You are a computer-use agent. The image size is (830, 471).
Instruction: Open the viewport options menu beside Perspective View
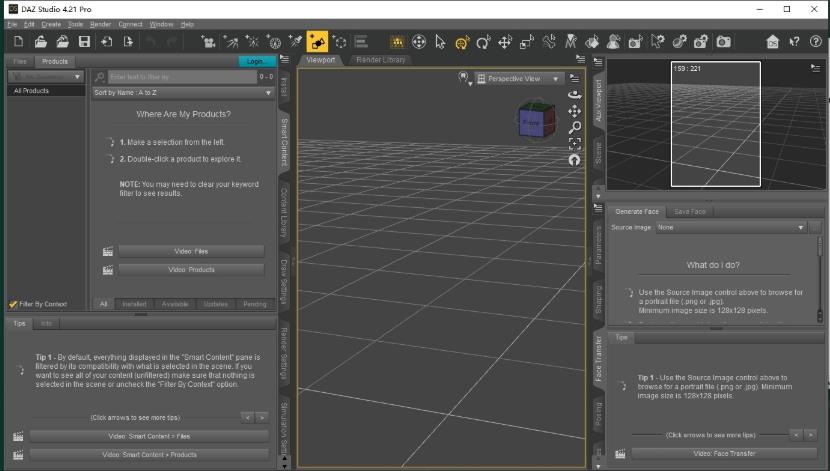point(574,78)
